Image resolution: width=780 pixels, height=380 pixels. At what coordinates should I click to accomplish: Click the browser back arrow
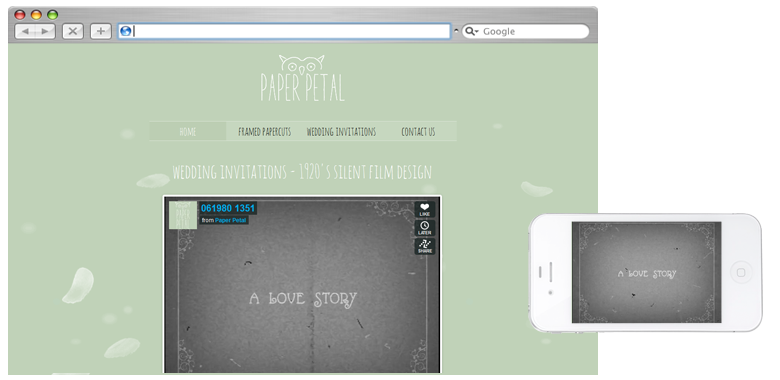click(x=25, y=31)
